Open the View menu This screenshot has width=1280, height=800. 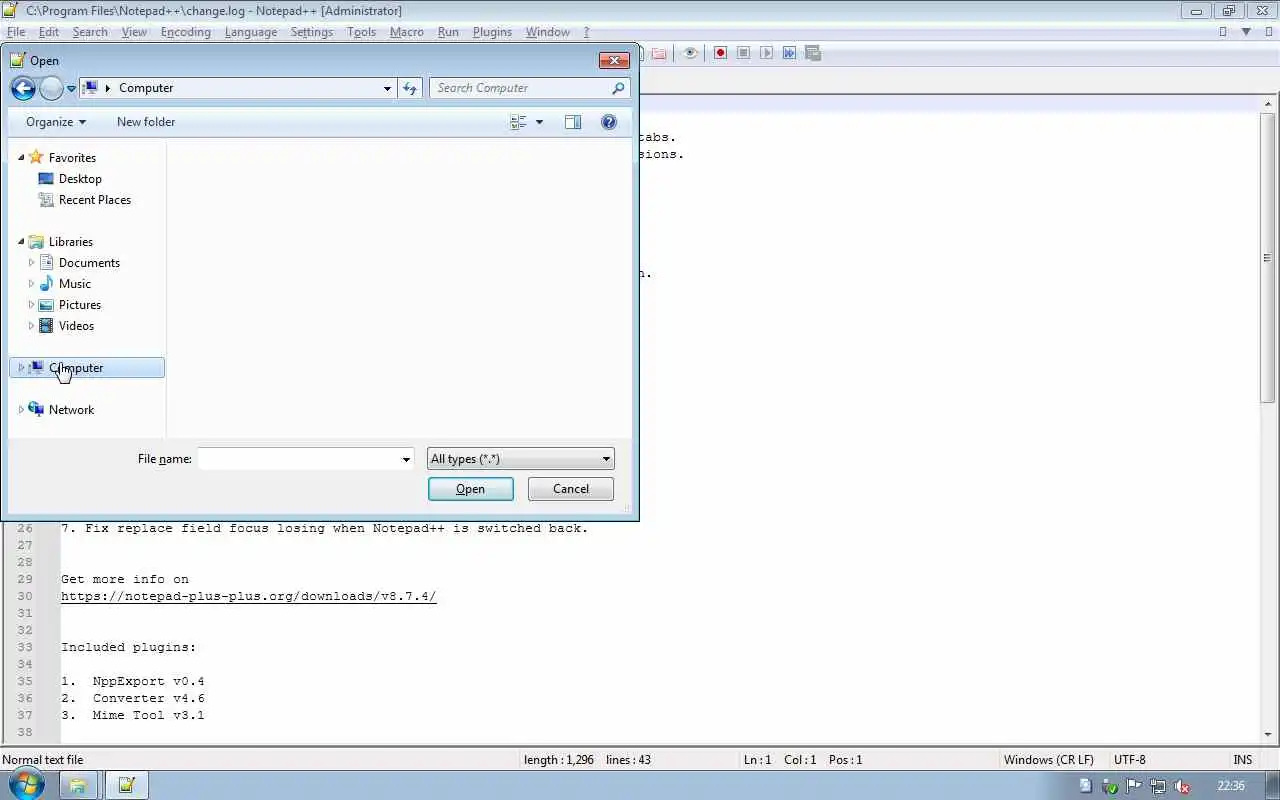click(x=134, y=32)
